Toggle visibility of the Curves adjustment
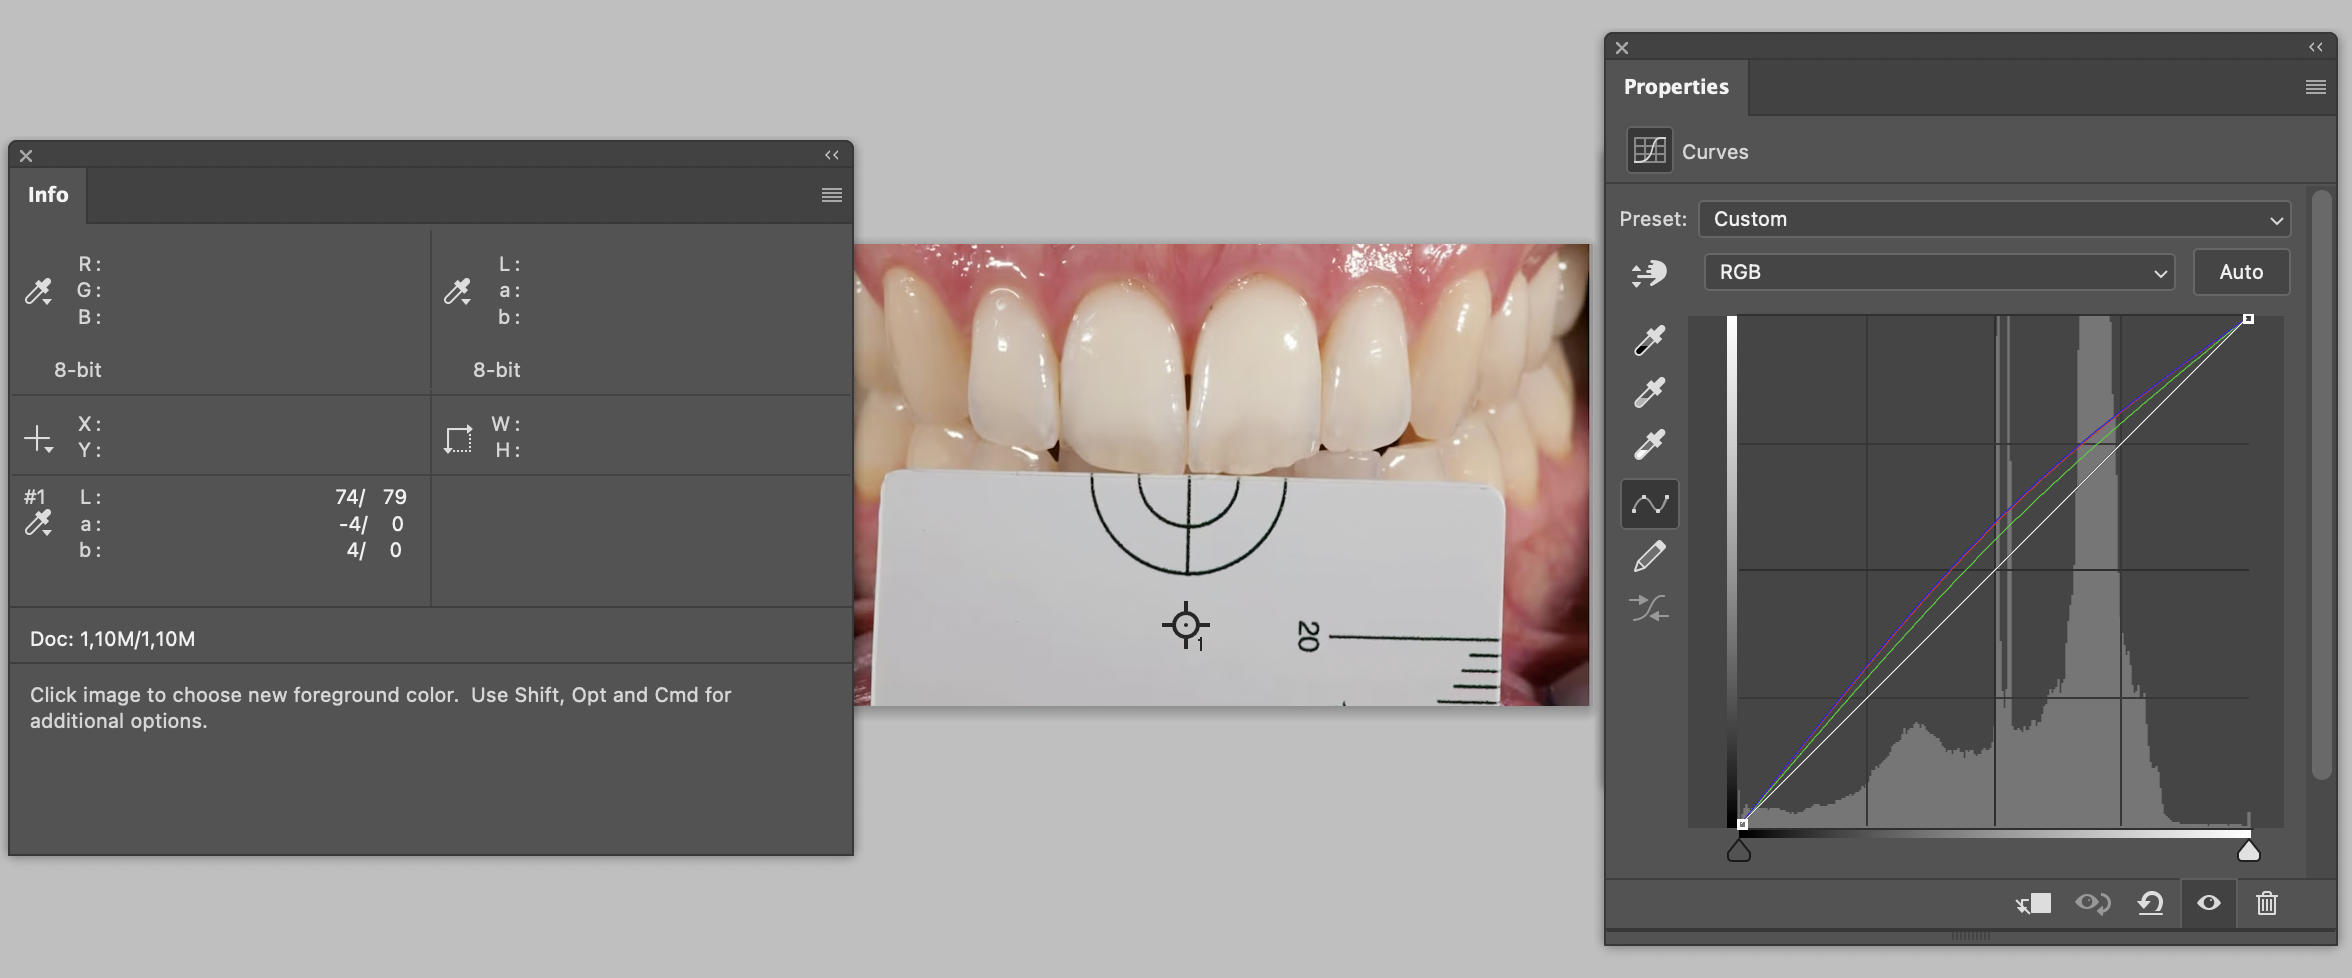The image size is (2352, 978). tap(2209, 903)
